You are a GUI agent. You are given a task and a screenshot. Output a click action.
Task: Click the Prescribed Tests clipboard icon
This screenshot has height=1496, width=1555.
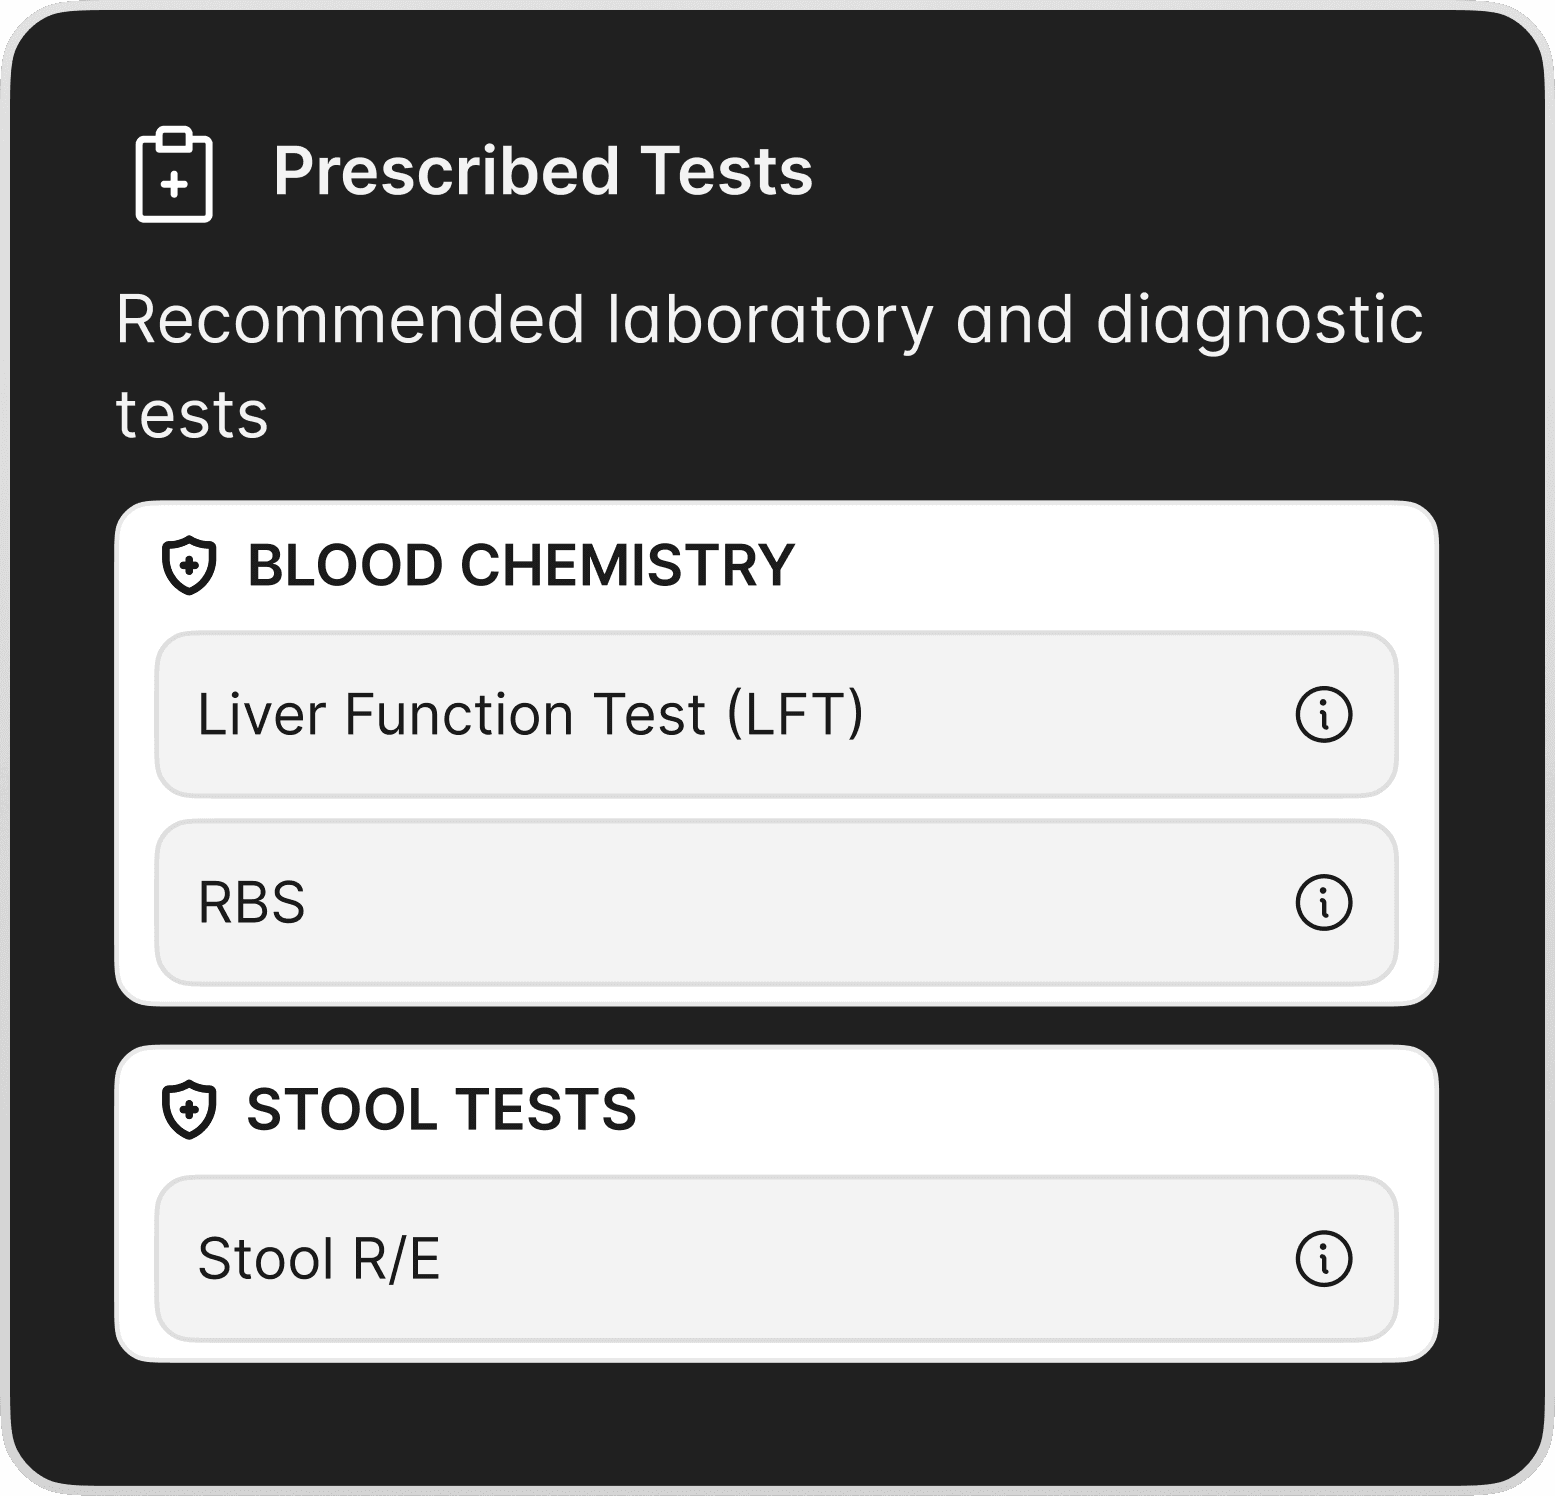[174, 174]
